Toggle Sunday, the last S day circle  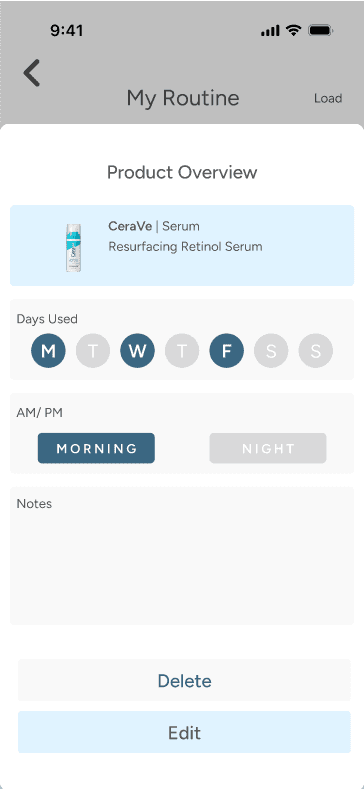(x=316, y=350)
